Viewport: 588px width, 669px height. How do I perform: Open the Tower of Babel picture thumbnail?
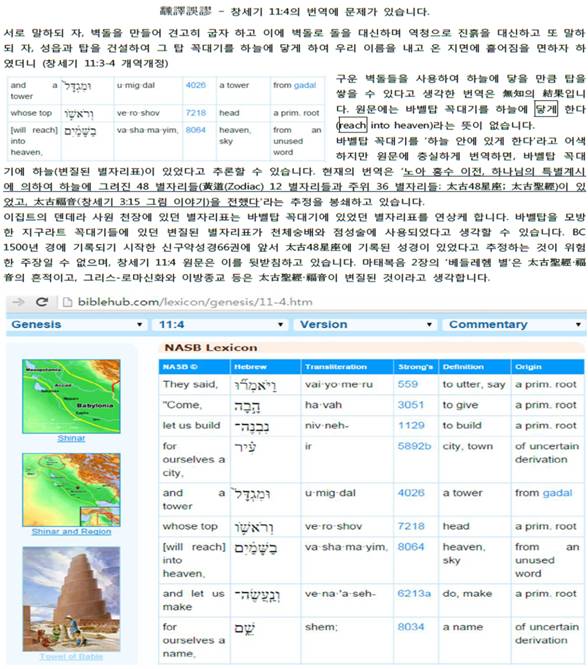tap(71, 599)
